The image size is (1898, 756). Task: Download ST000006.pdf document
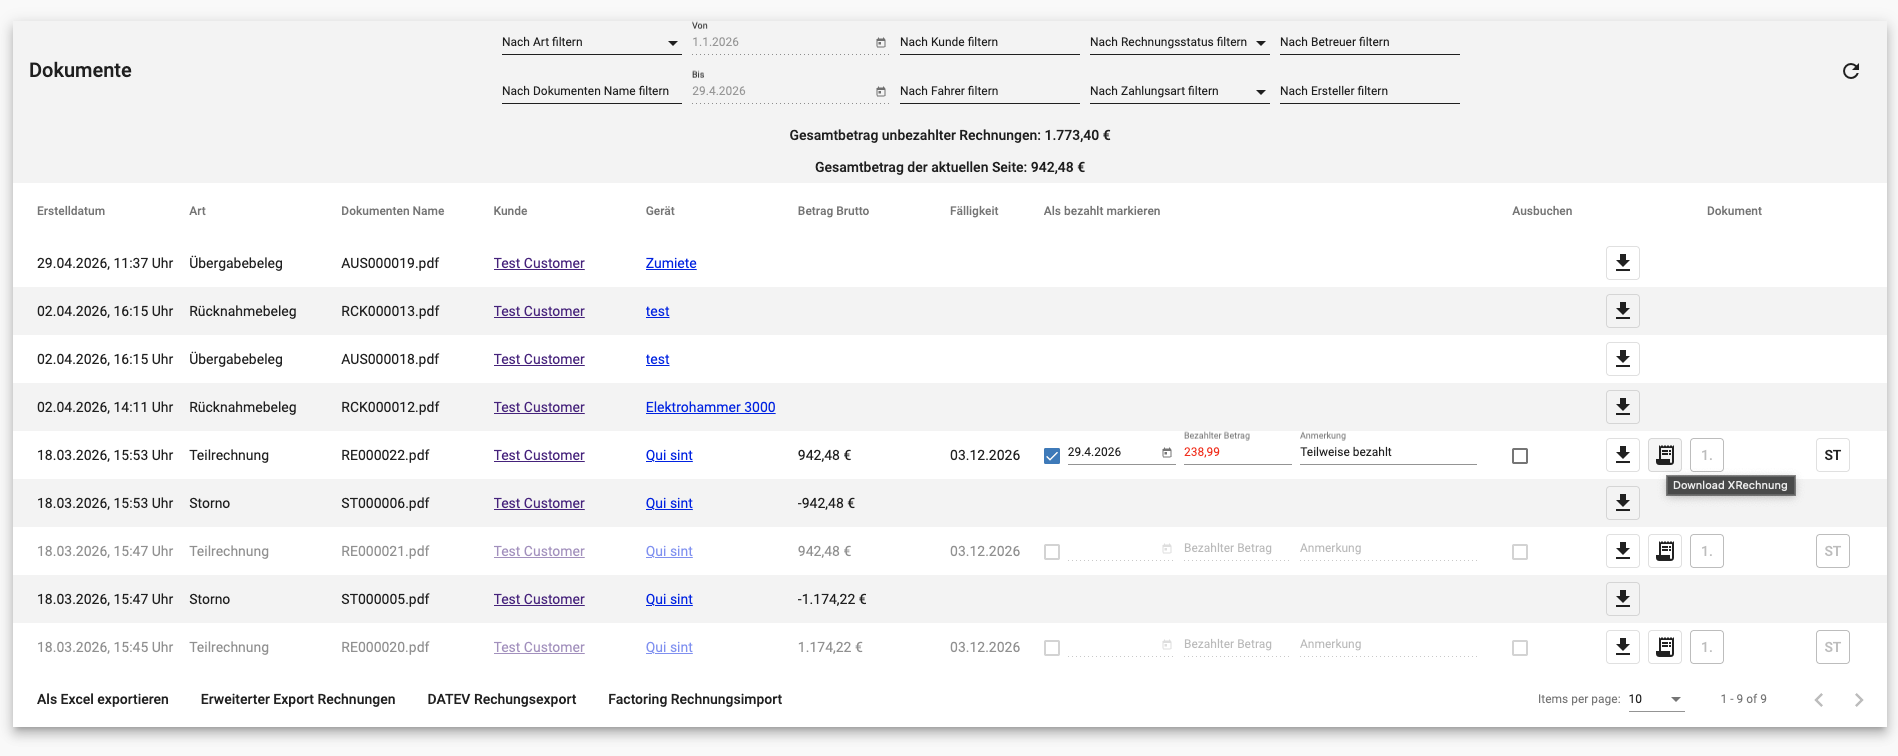click(1623, 503)
